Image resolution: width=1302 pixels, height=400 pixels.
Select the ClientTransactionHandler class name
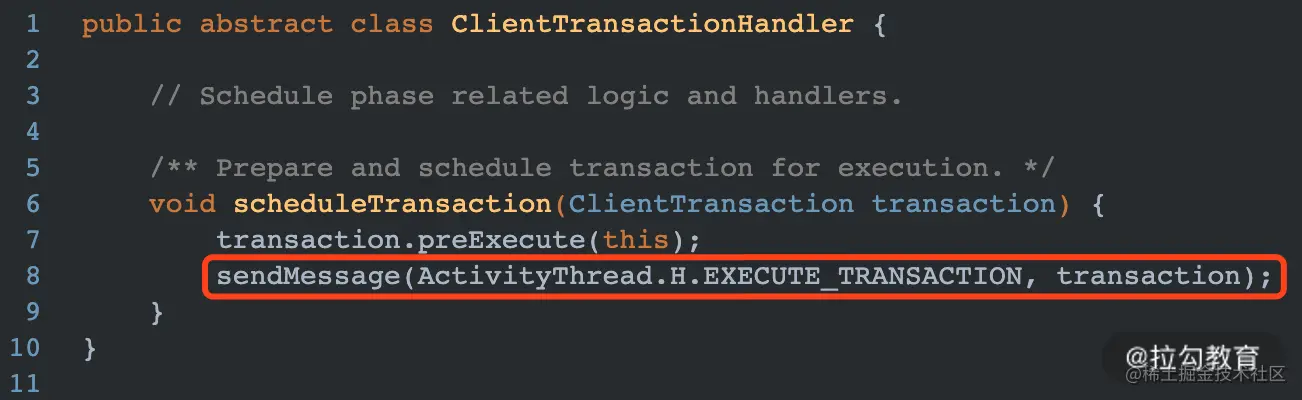point(652,24)
